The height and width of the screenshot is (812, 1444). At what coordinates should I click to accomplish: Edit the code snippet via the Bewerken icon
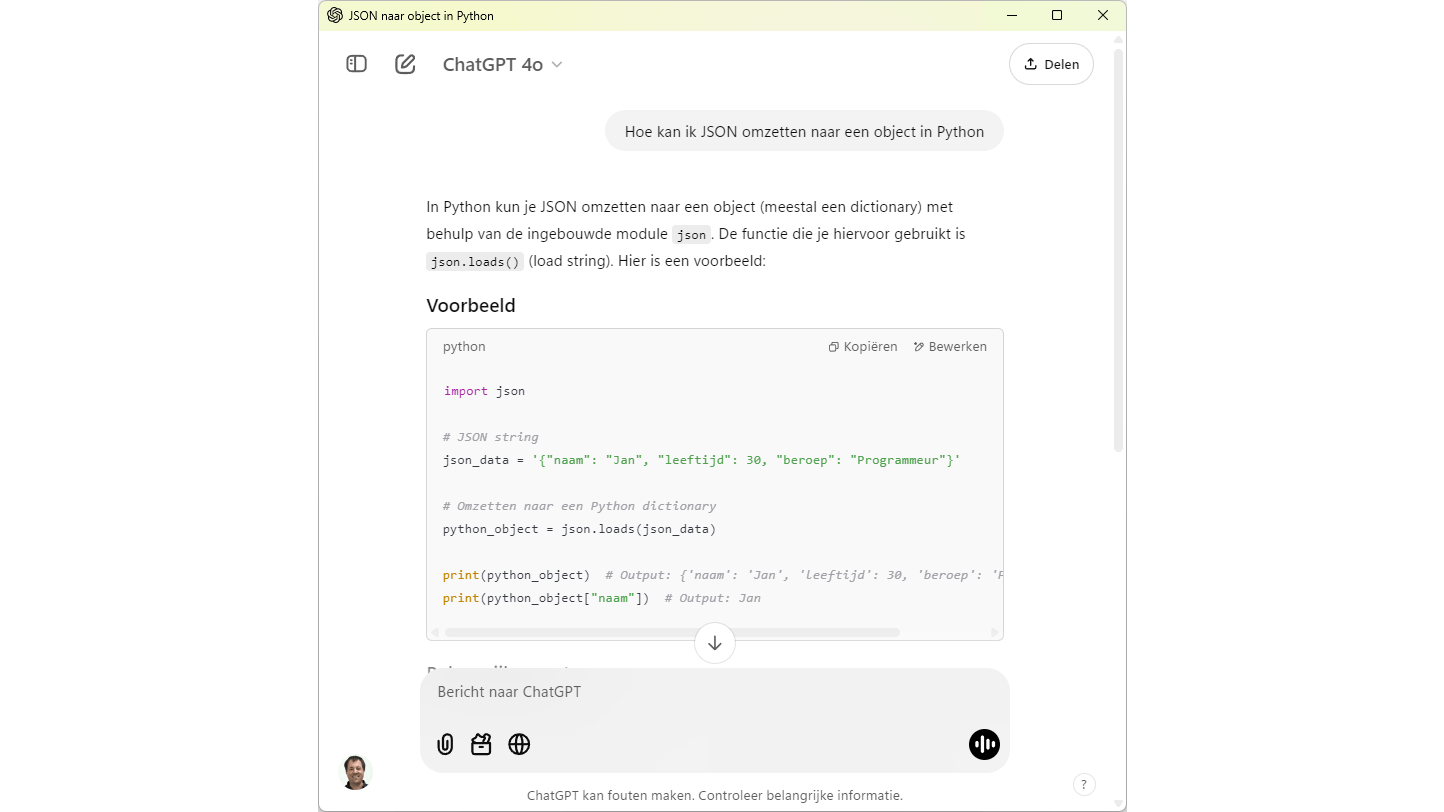coord(948,346)
